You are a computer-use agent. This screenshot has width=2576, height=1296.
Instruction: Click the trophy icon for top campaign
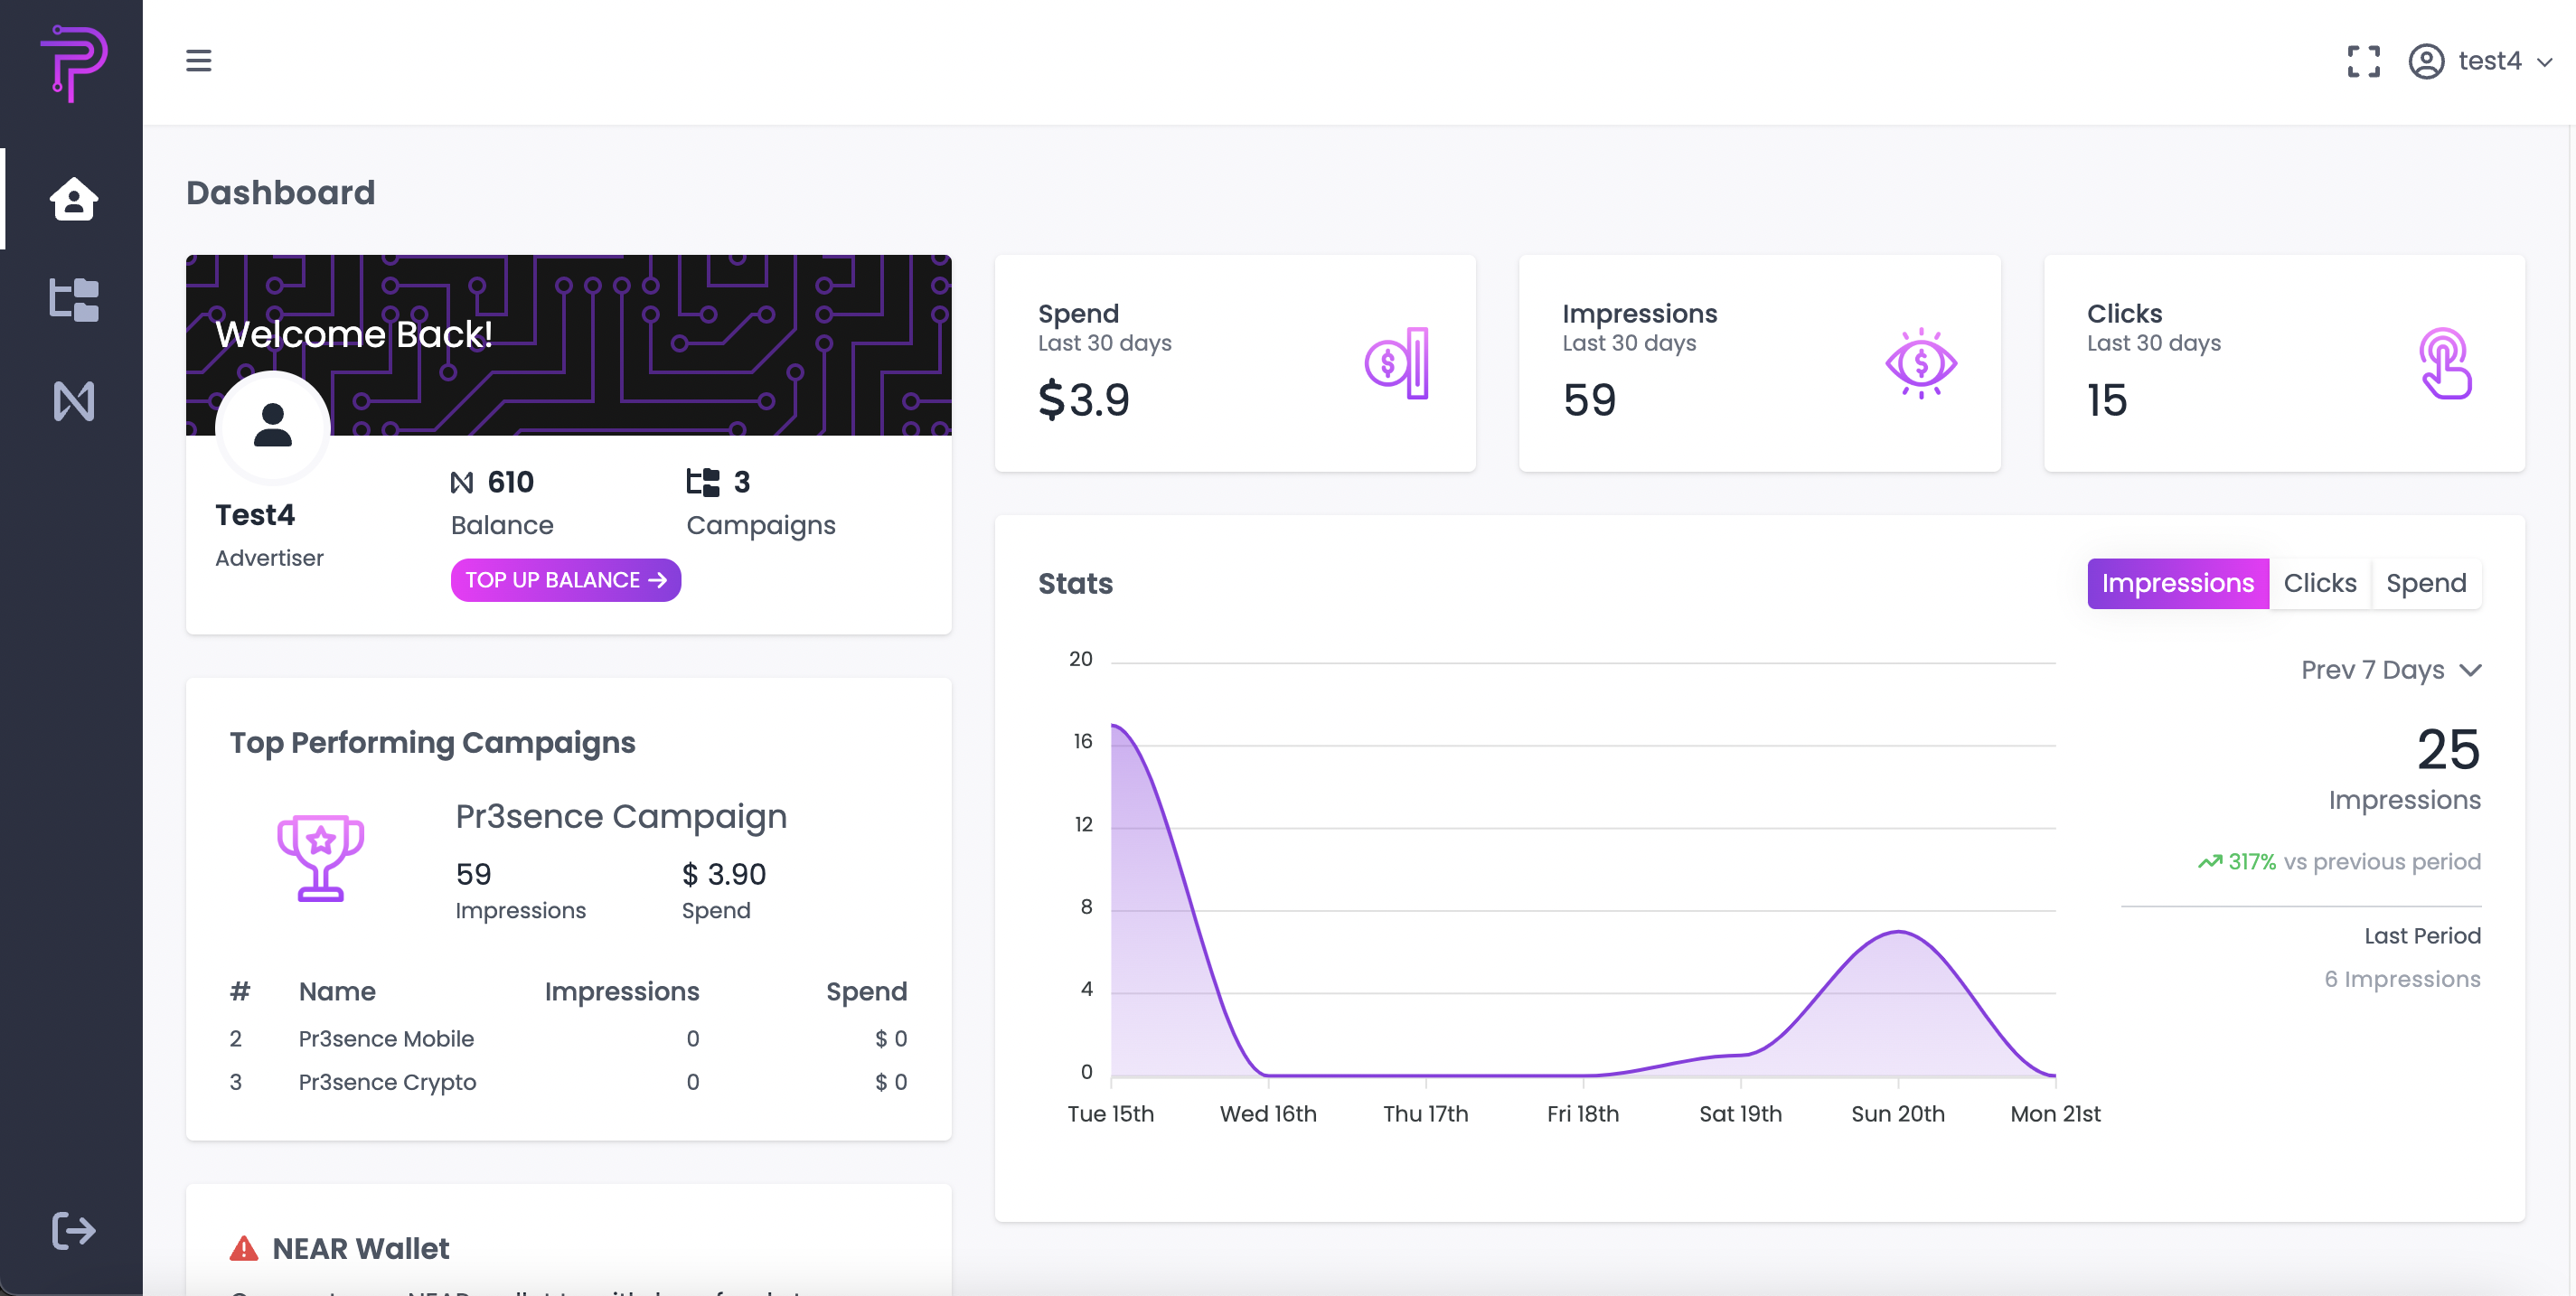(x=320, y=858)
